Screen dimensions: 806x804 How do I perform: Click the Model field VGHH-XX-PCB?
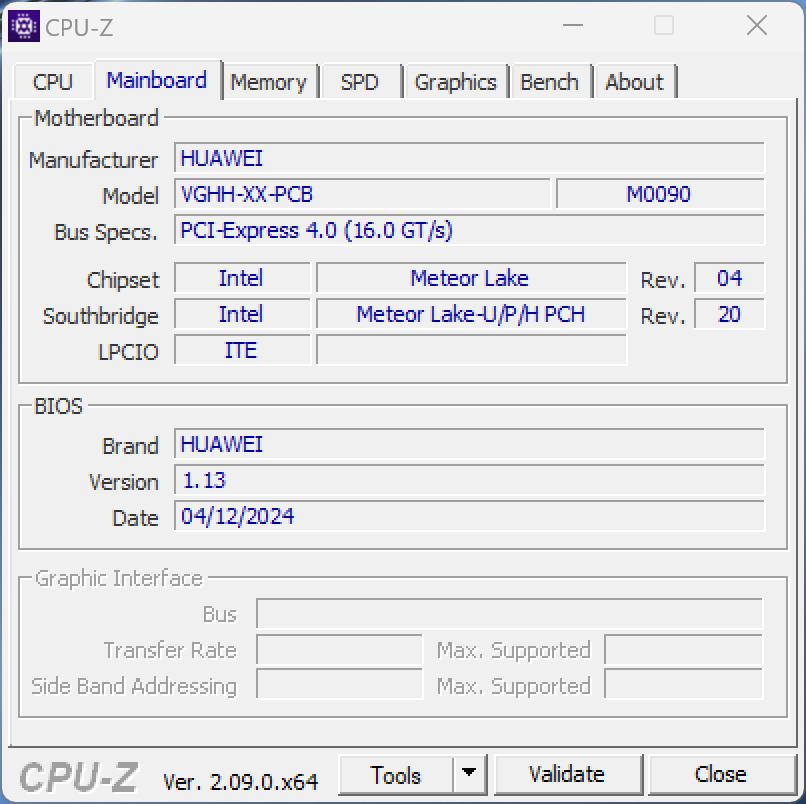362,194
